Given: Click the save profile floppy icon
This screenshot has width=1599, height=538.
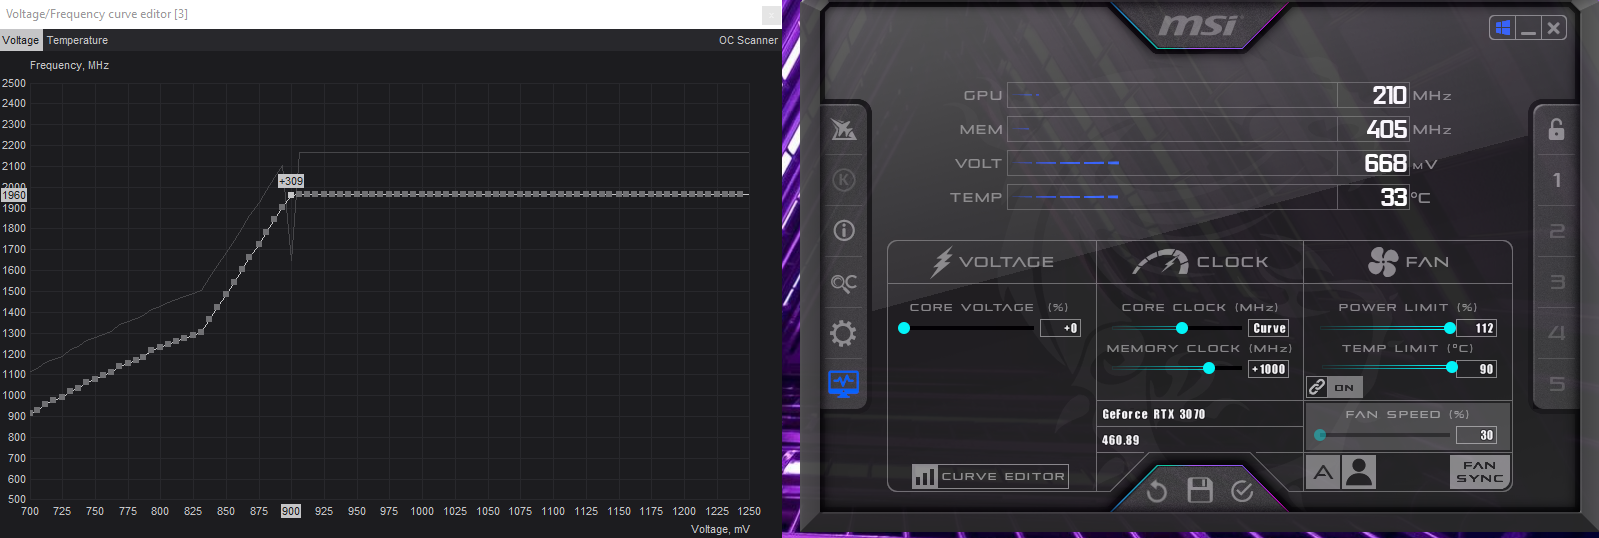Looking at the screenshot, I should point(1200,490).
